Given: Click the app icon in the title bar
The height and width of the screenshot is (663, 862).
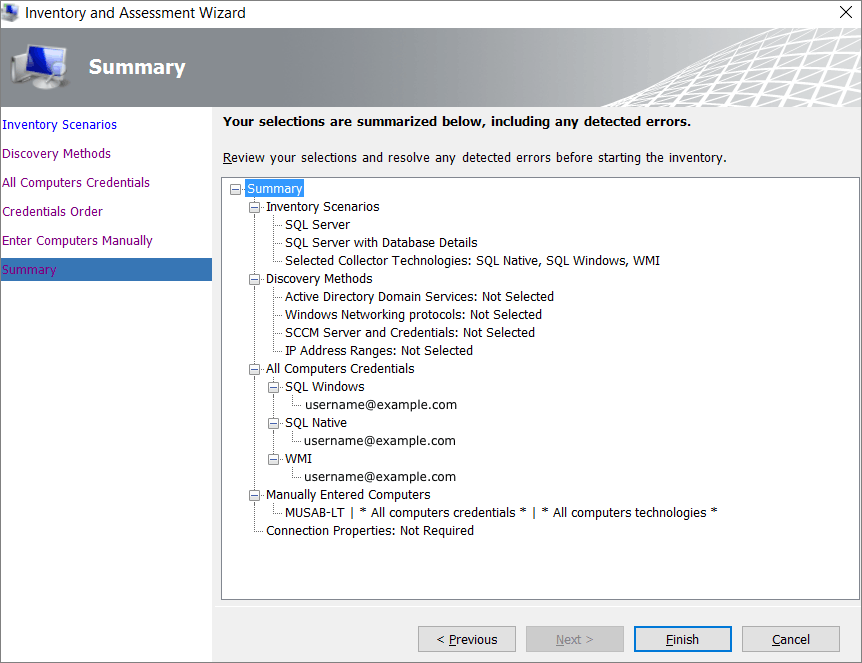Looking at the screenshot, I should pos(10,12).
